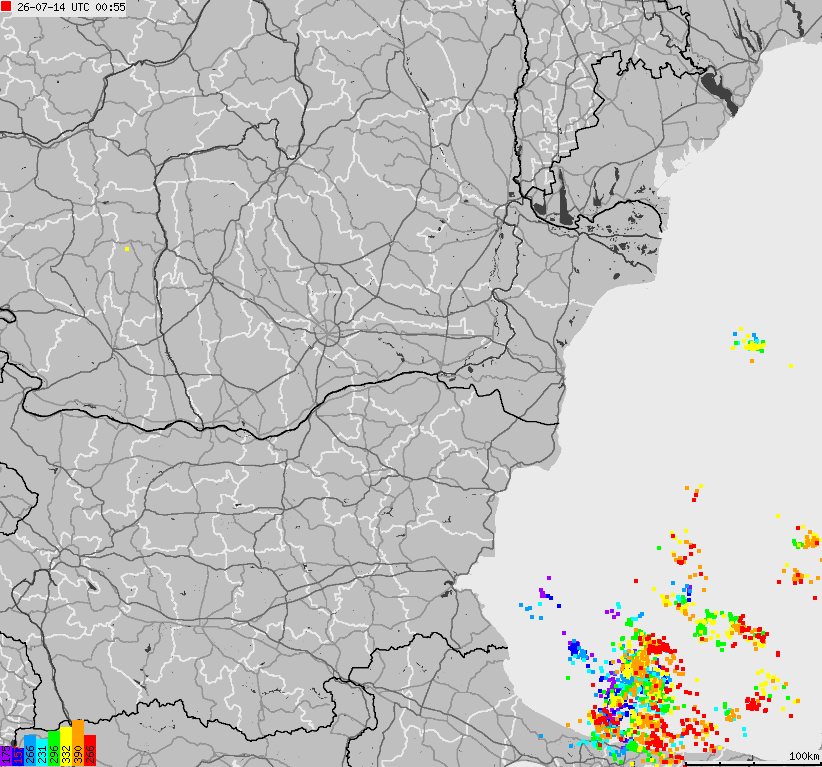
Task: Click the orange legend bar labeled 390
Action: (78, 743)
